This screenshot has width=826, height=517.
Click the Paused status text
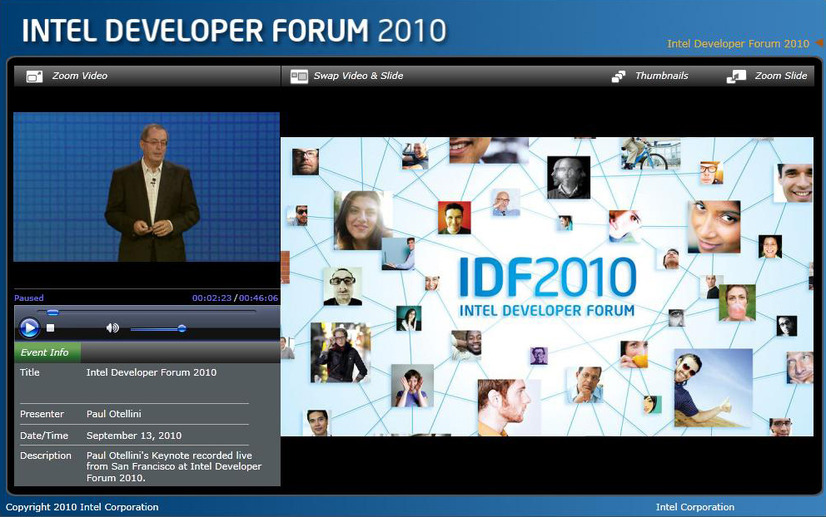pos(29,298)
